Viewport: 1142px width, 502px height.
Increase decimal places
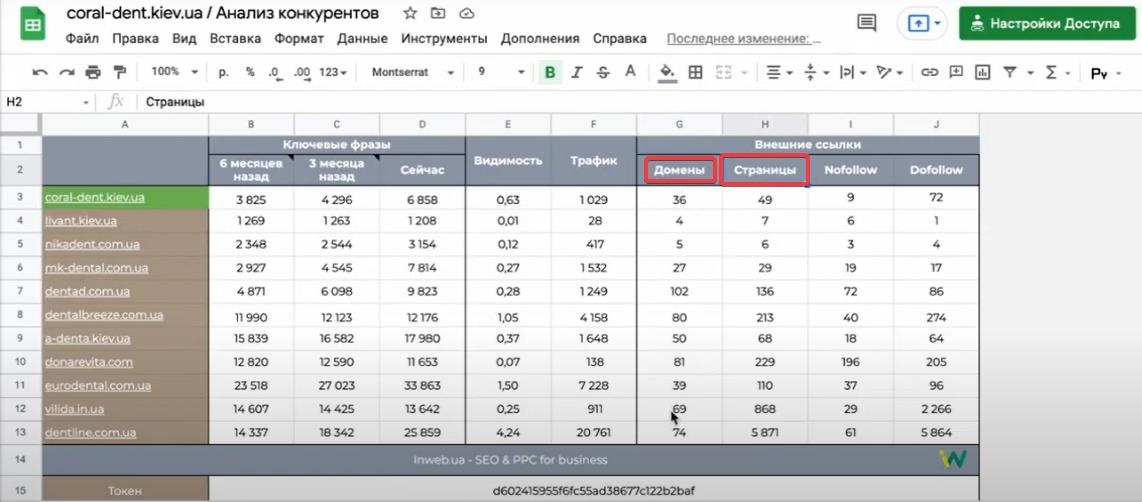point(301,72)
